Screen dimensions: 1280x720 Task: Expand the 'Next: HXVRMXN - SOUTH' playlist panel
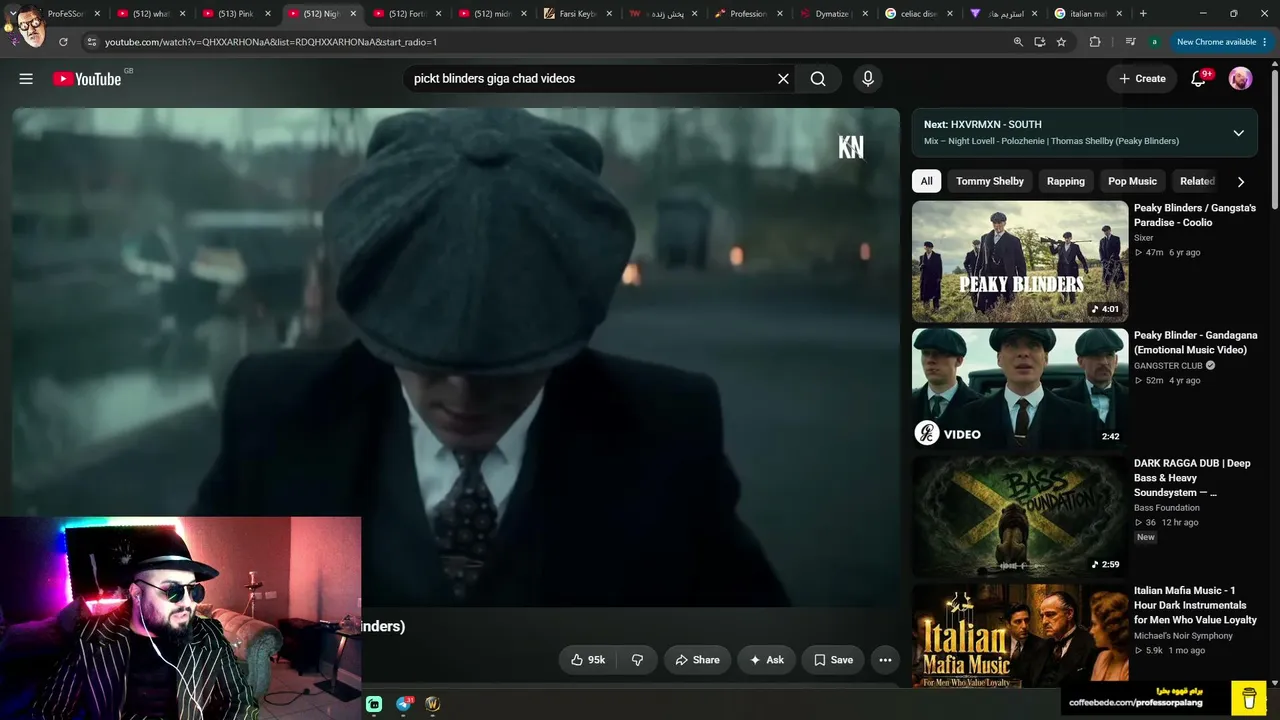click(1238, 133)
